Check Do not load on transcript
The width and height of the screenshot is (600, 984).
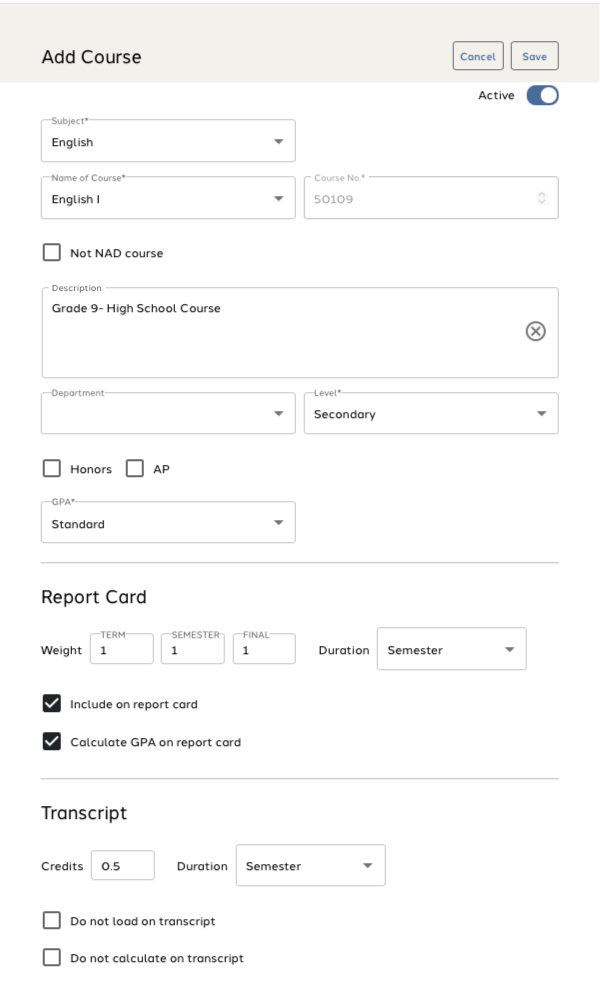52,921
